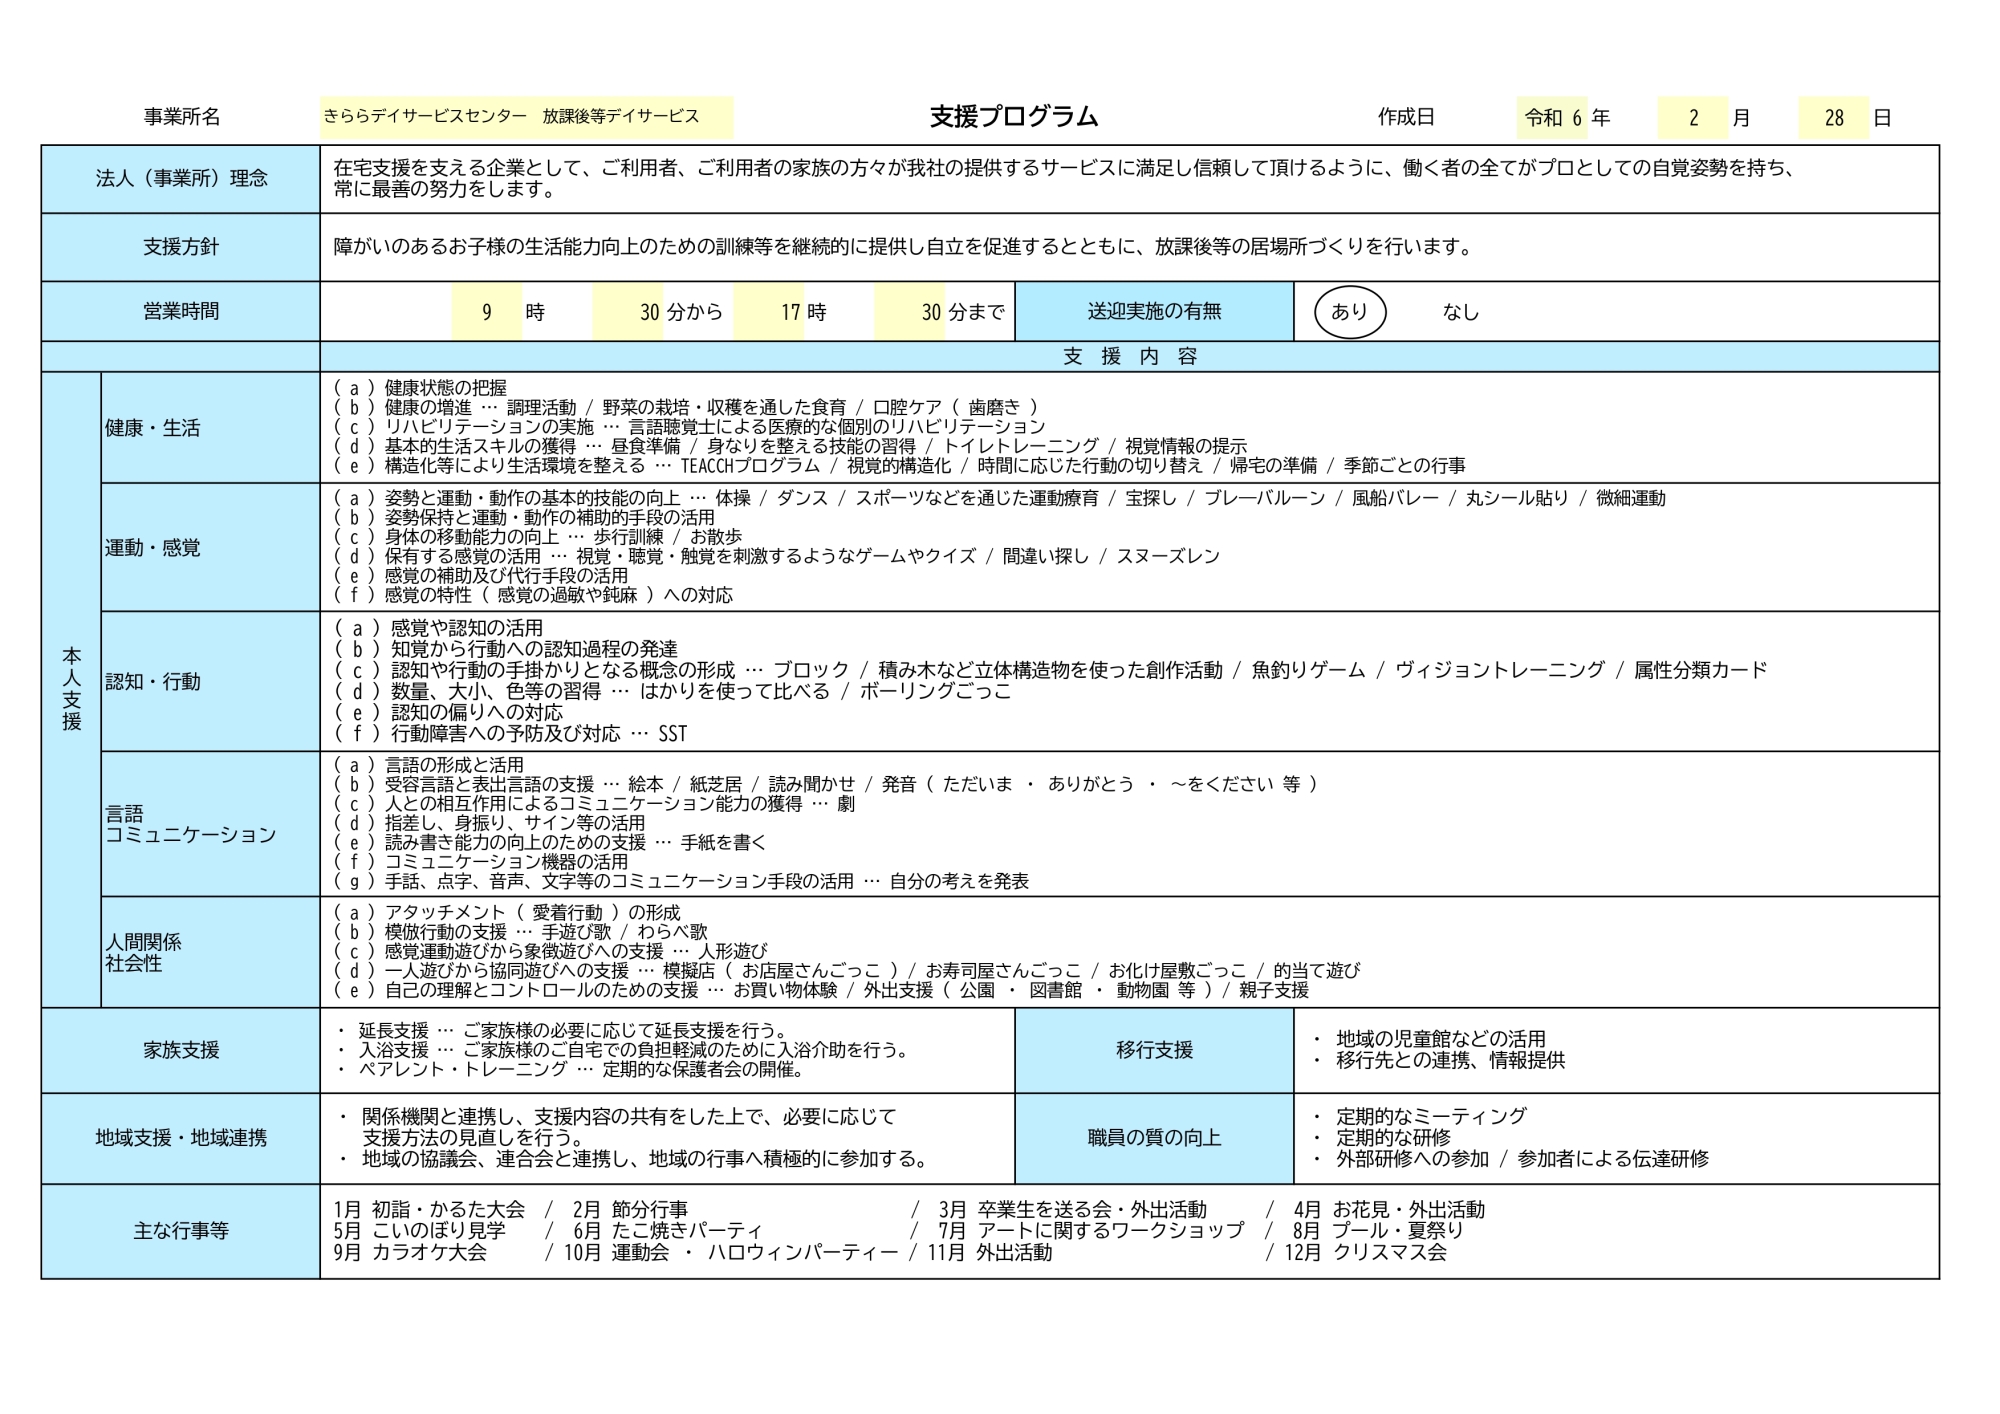Click the bullet 地域の児童館などの活用
The image size is (2000, 1414).
pyautogui.click(x=1429, y=1040)
